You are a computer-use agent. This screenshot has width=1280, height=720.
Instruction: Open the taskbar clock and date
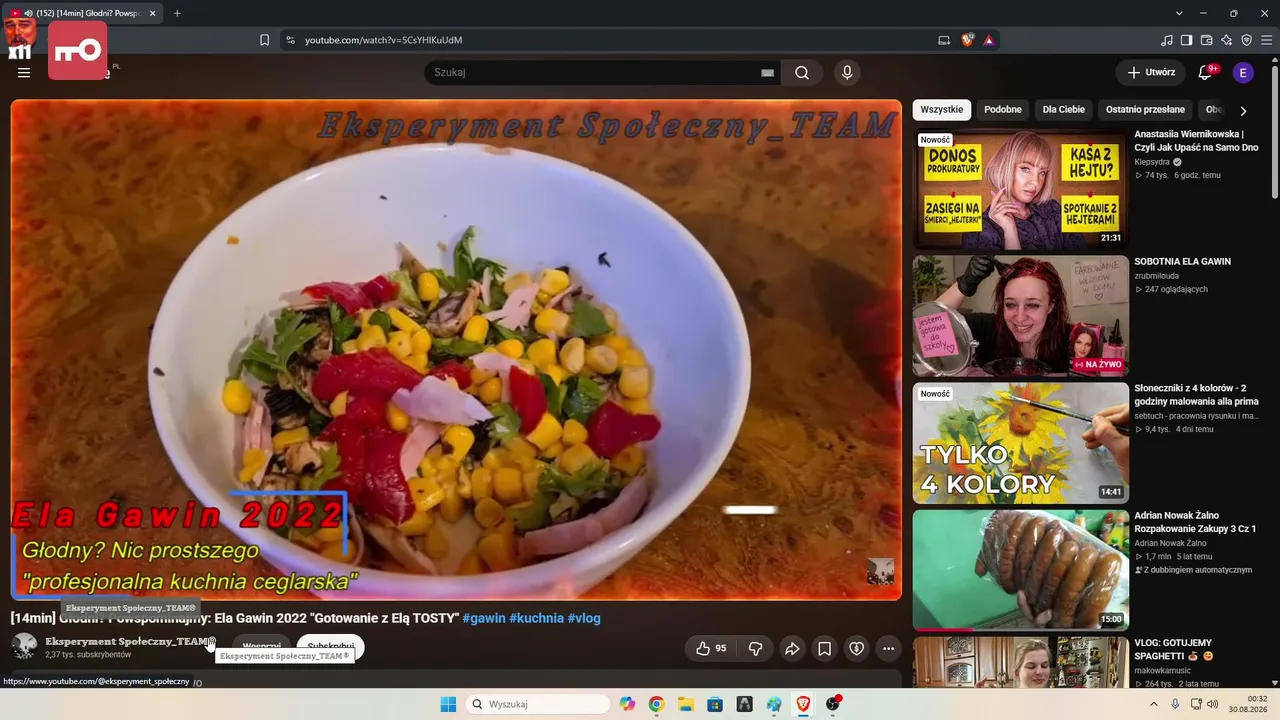[x=1248, y=704]
